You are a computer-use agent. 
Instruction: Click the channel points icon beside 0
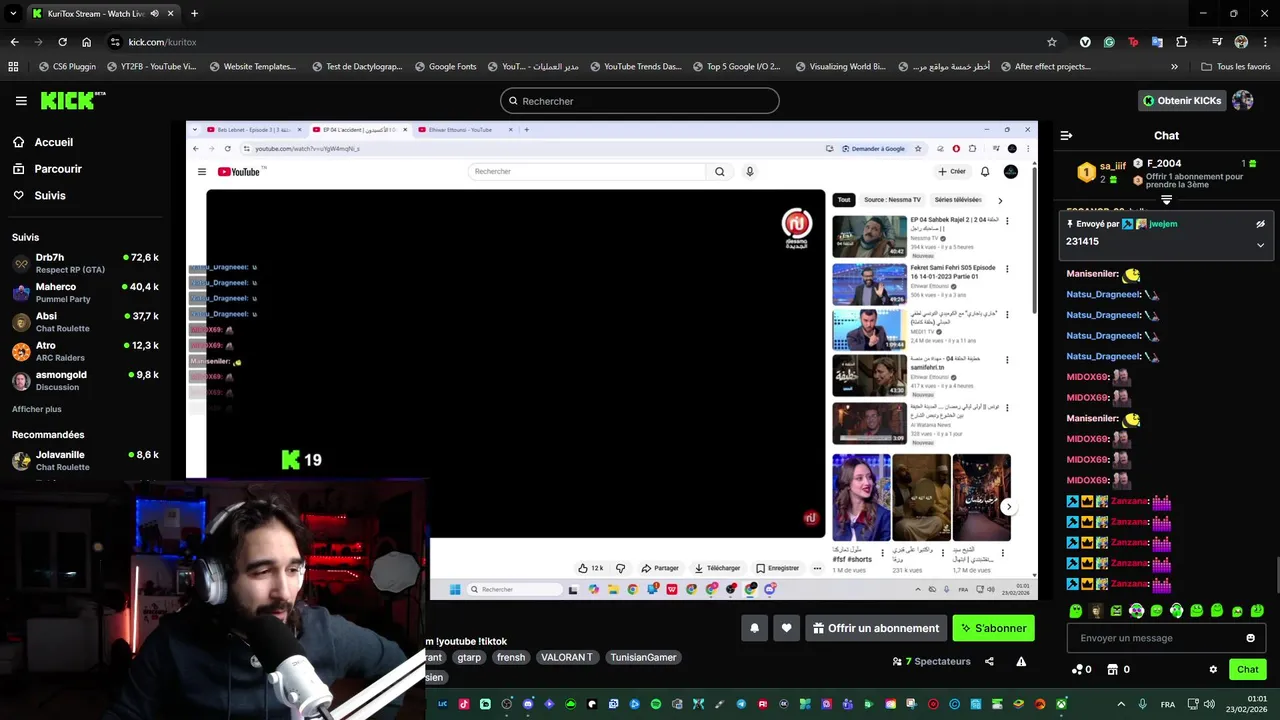point(1076,669)
